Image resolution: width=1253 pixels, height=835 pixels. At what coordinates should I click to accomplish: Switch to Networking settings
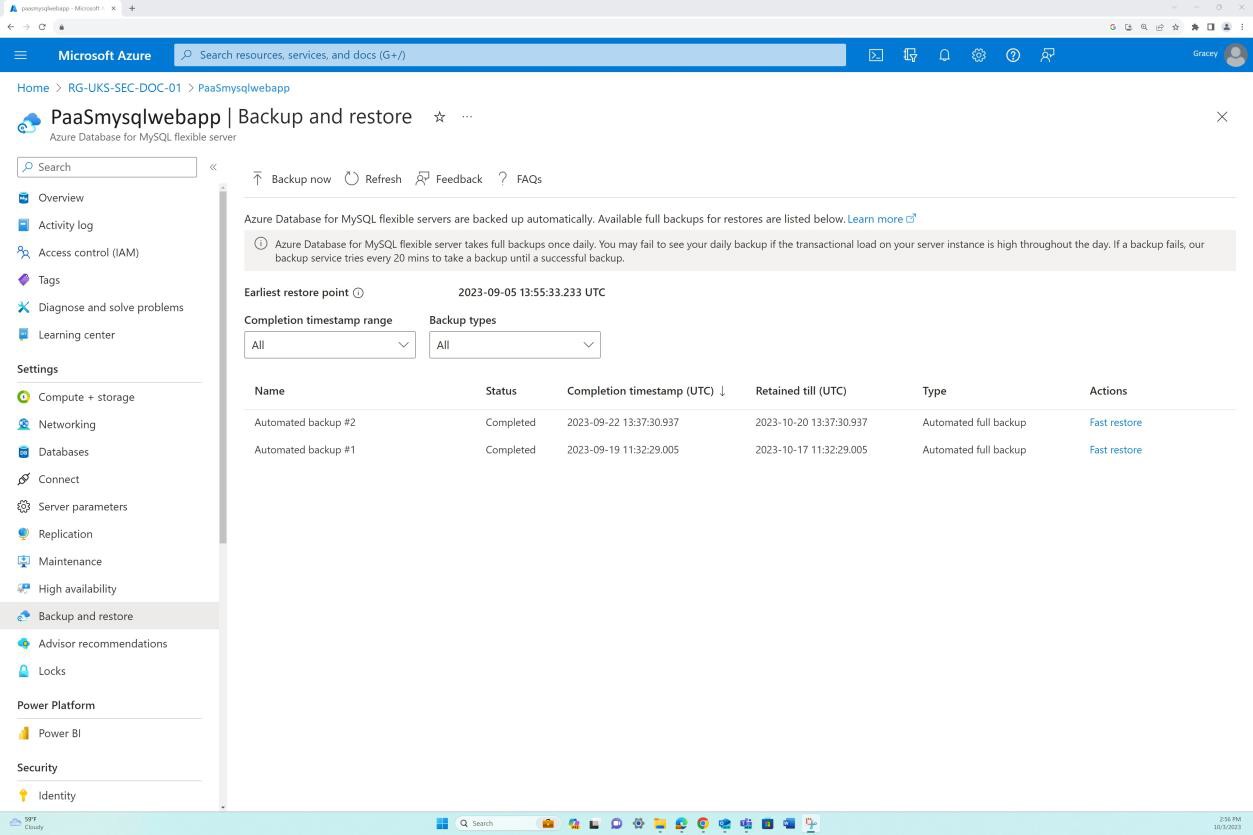coord(66,424)
